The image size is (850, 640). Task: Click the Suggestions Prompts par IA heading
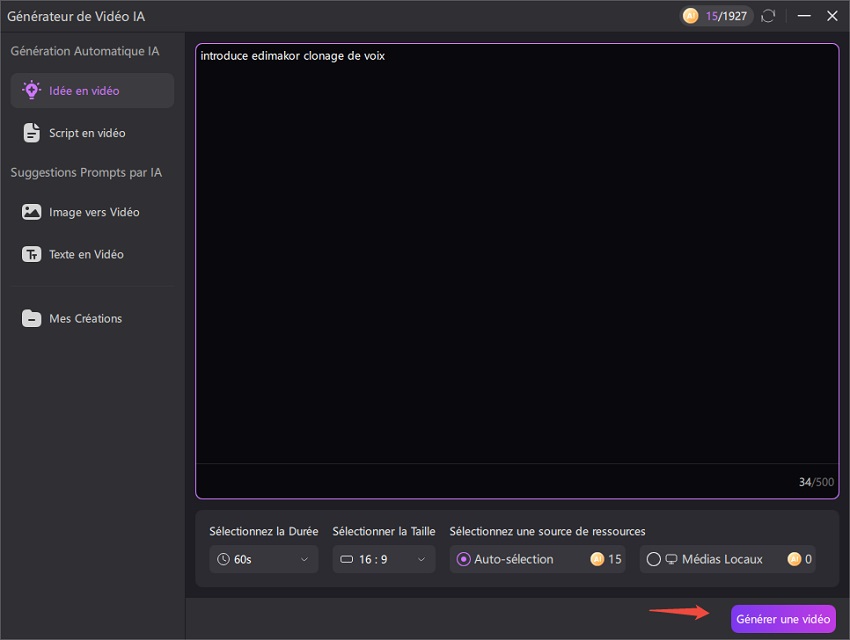(x=86, y=172)
